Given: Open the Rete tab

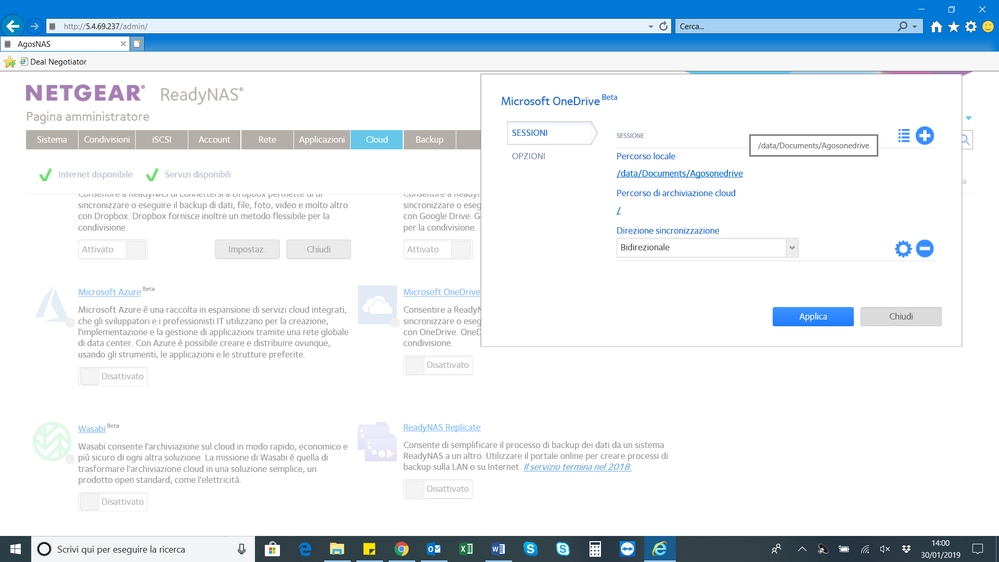Looking at the screenshot, I should pyautogui.click(x=267, y=140).
